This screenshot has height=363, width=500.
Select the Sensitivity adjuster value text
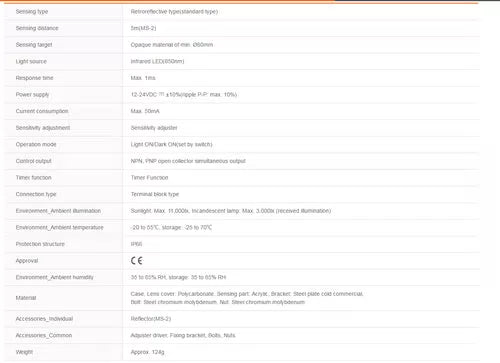tap(154, 128)
